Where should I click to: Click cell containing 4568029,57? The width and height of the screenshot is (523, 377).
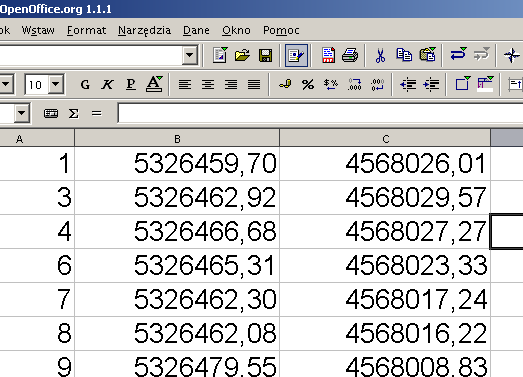pos(385,198)
